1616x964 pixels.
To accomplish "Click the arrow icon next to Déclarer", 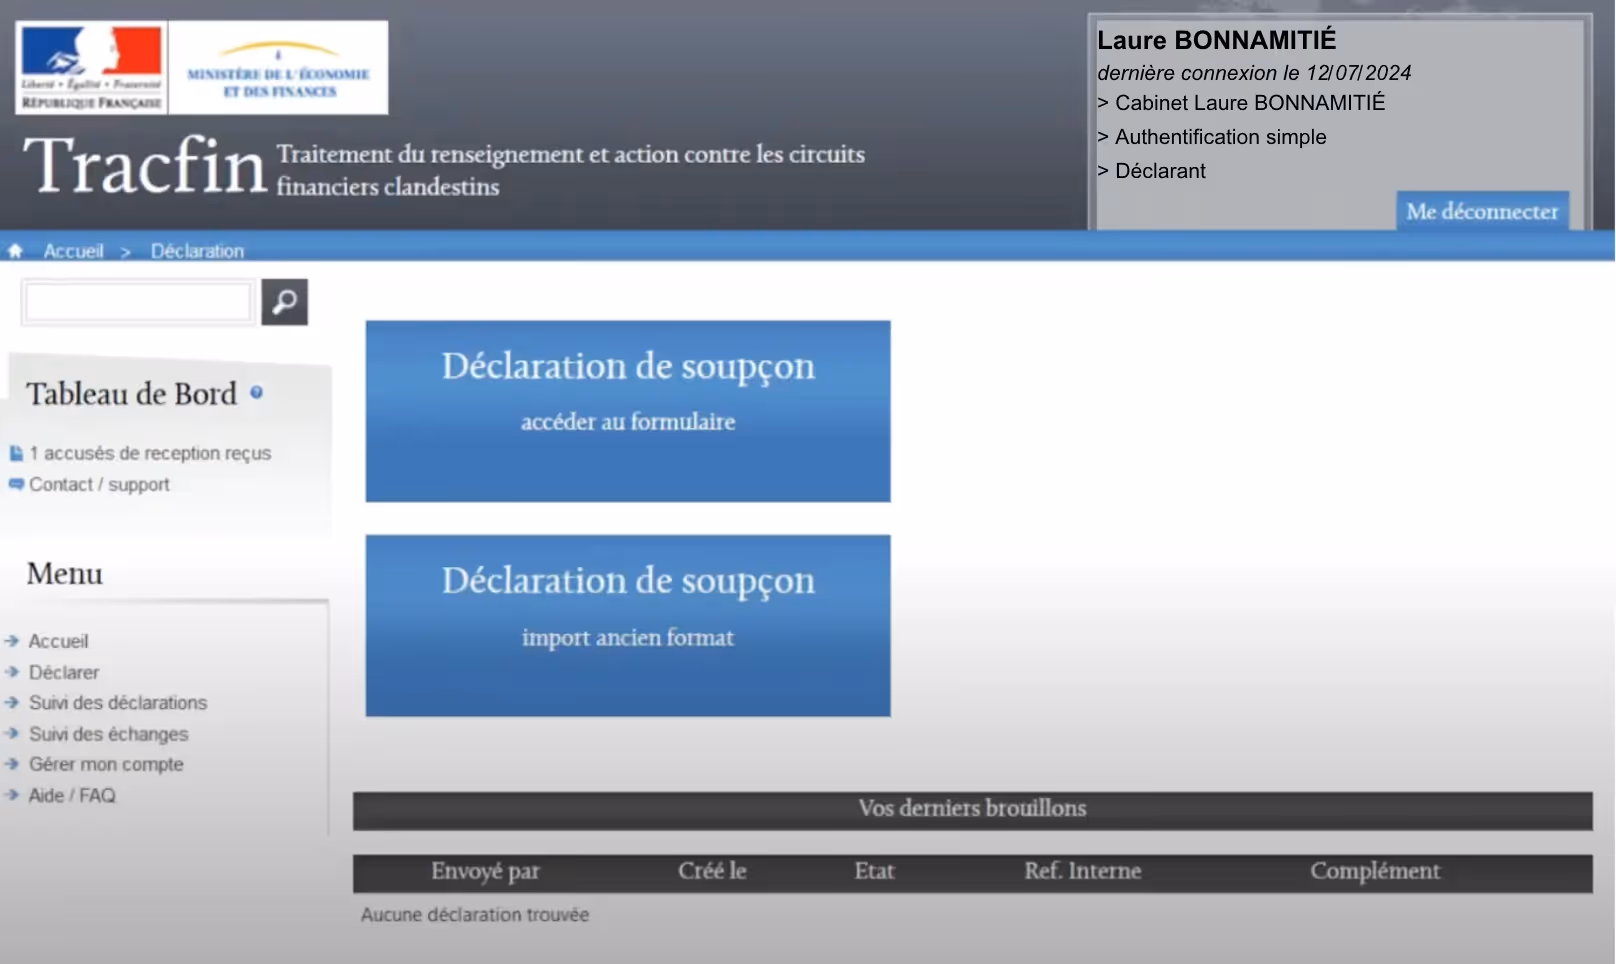I will pos(12,672).
